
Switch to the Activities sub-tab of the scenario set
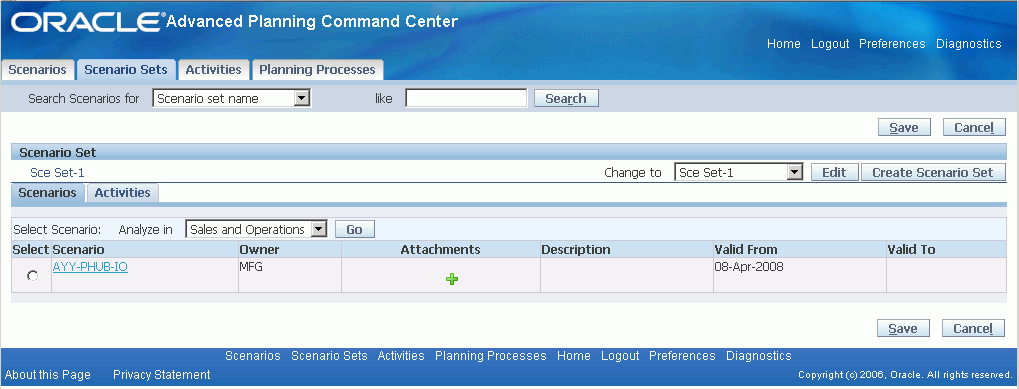[122, 193]
